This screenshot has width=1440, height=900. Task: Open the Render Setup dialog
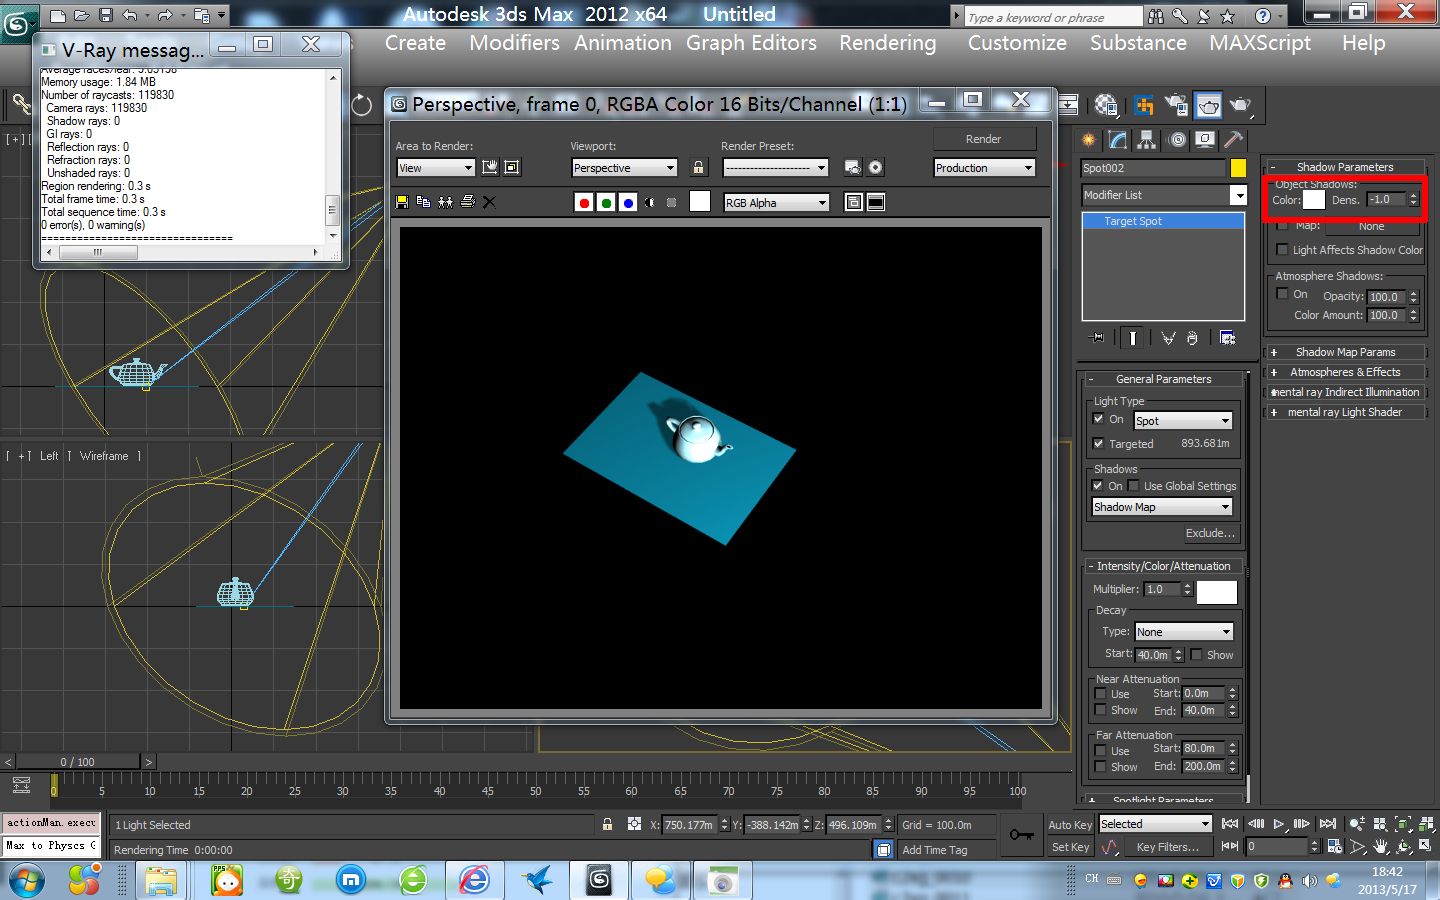tap(1143, 105)
